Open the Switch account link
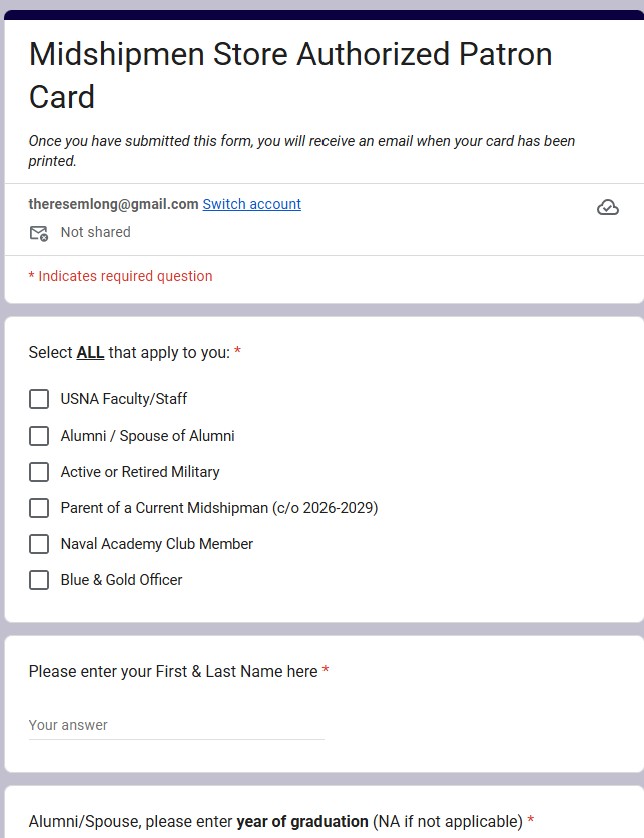Screen dimensions: 644x838 click(x=251, y=204)
